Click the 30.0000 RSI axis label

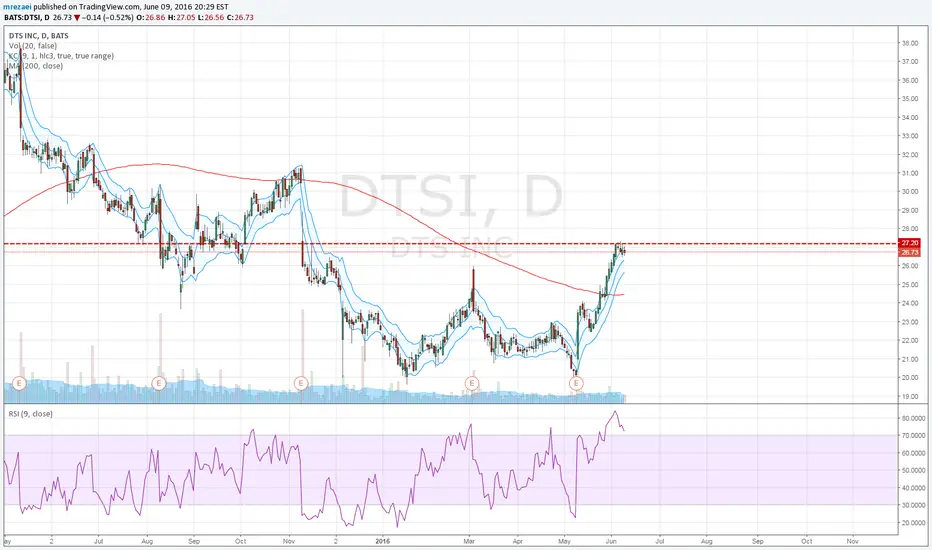point(914,505)
